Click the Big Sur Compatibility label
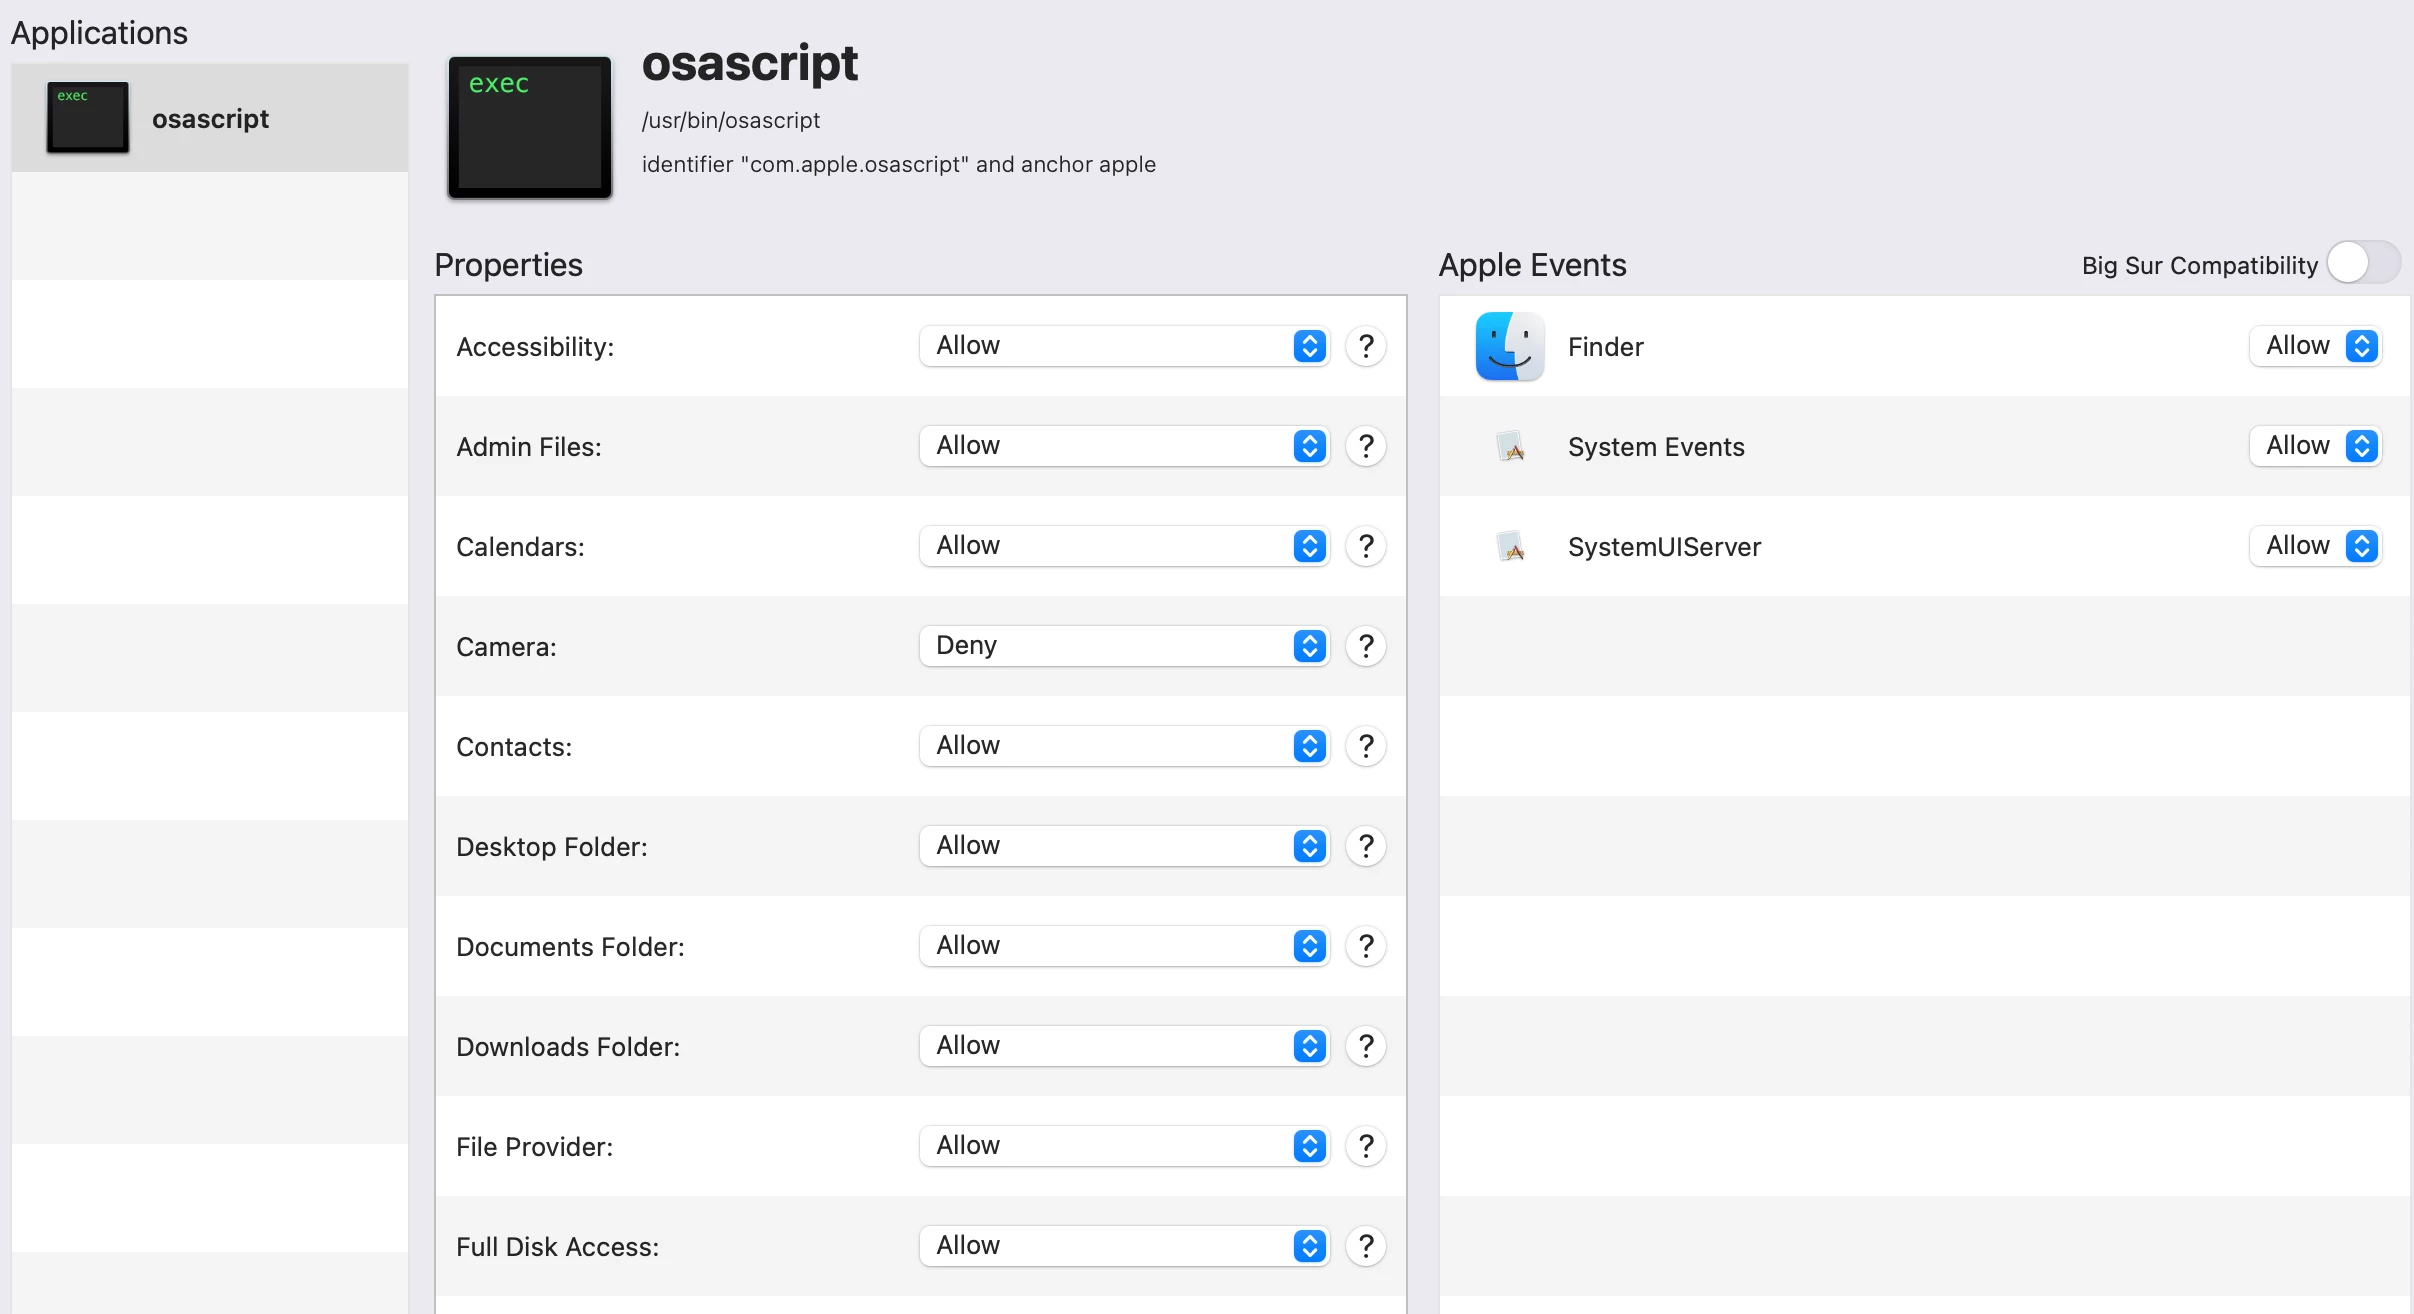 click(2199, 265)
